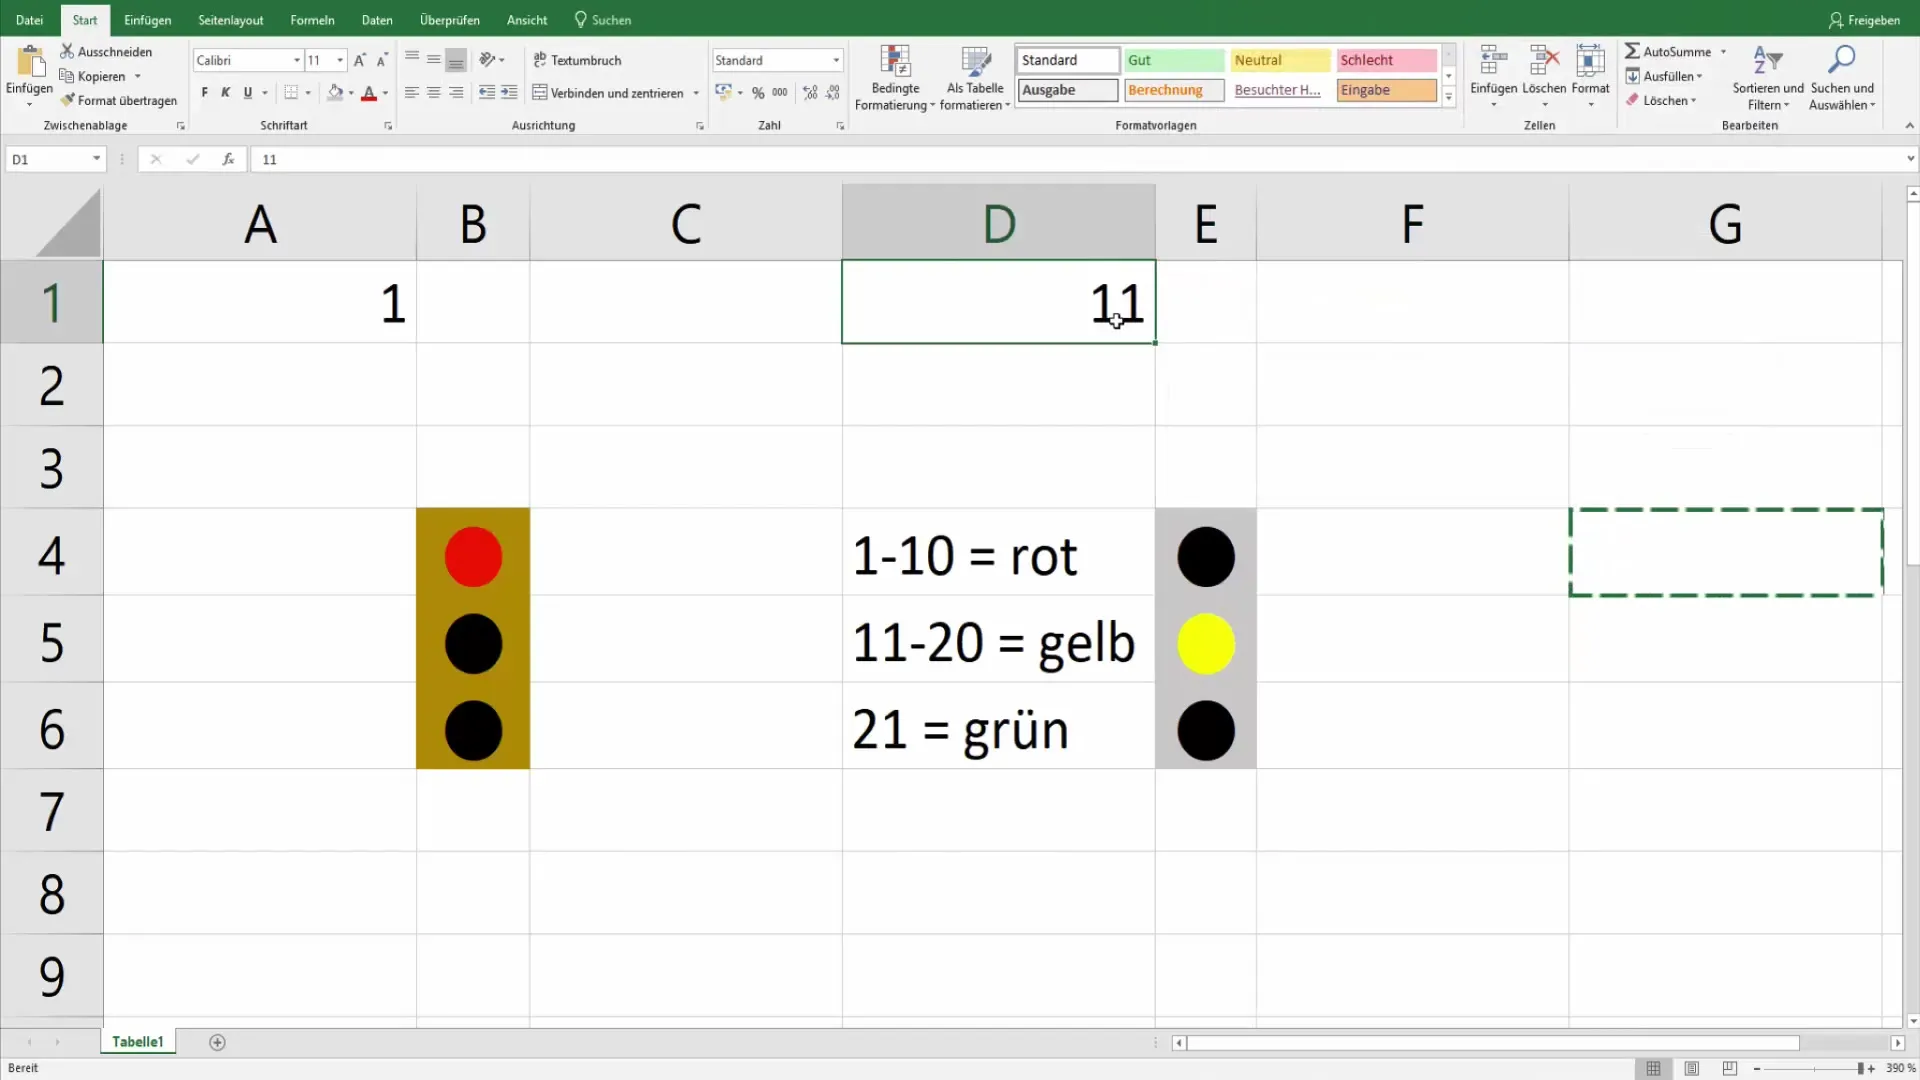Apply the Schlecht cell style

pos(1386,60)
